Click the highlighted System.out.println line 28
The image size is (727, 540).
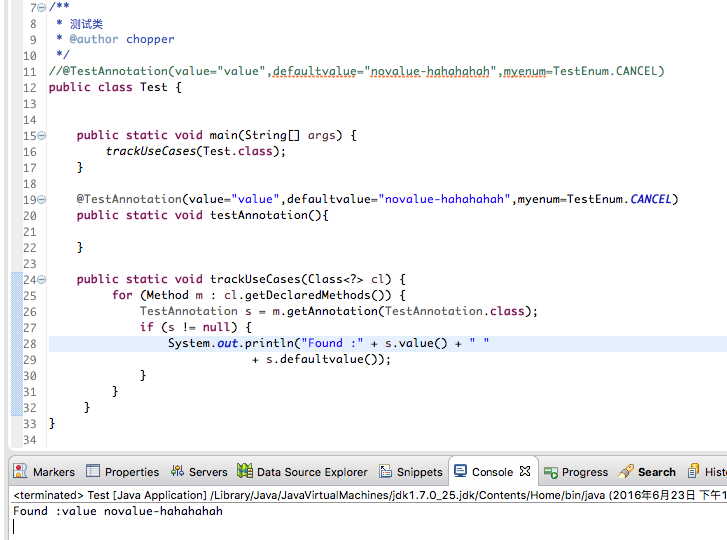(x=328, y=343)
